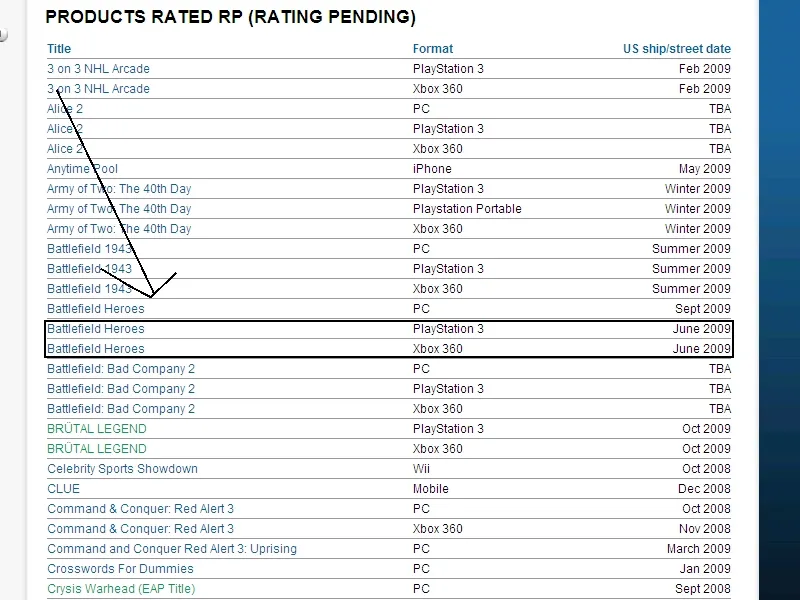The image size is (800, 600).
Task: Open Battlefield Heroes Xbox 360 row link
Action: tap(95, 349)
